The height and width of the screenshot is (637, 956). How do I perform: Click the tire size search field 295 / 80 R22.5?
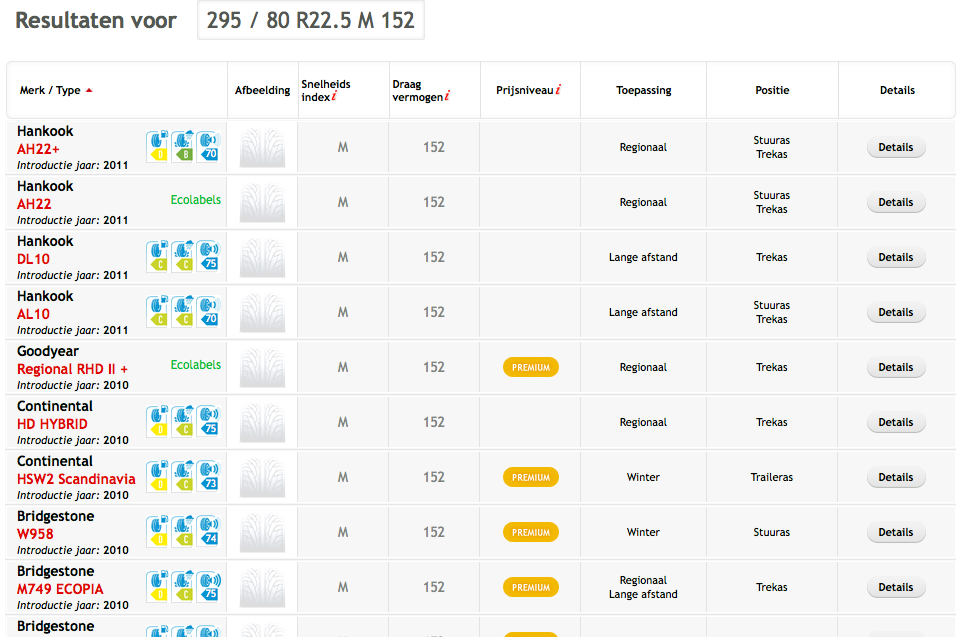coord(311,20)
